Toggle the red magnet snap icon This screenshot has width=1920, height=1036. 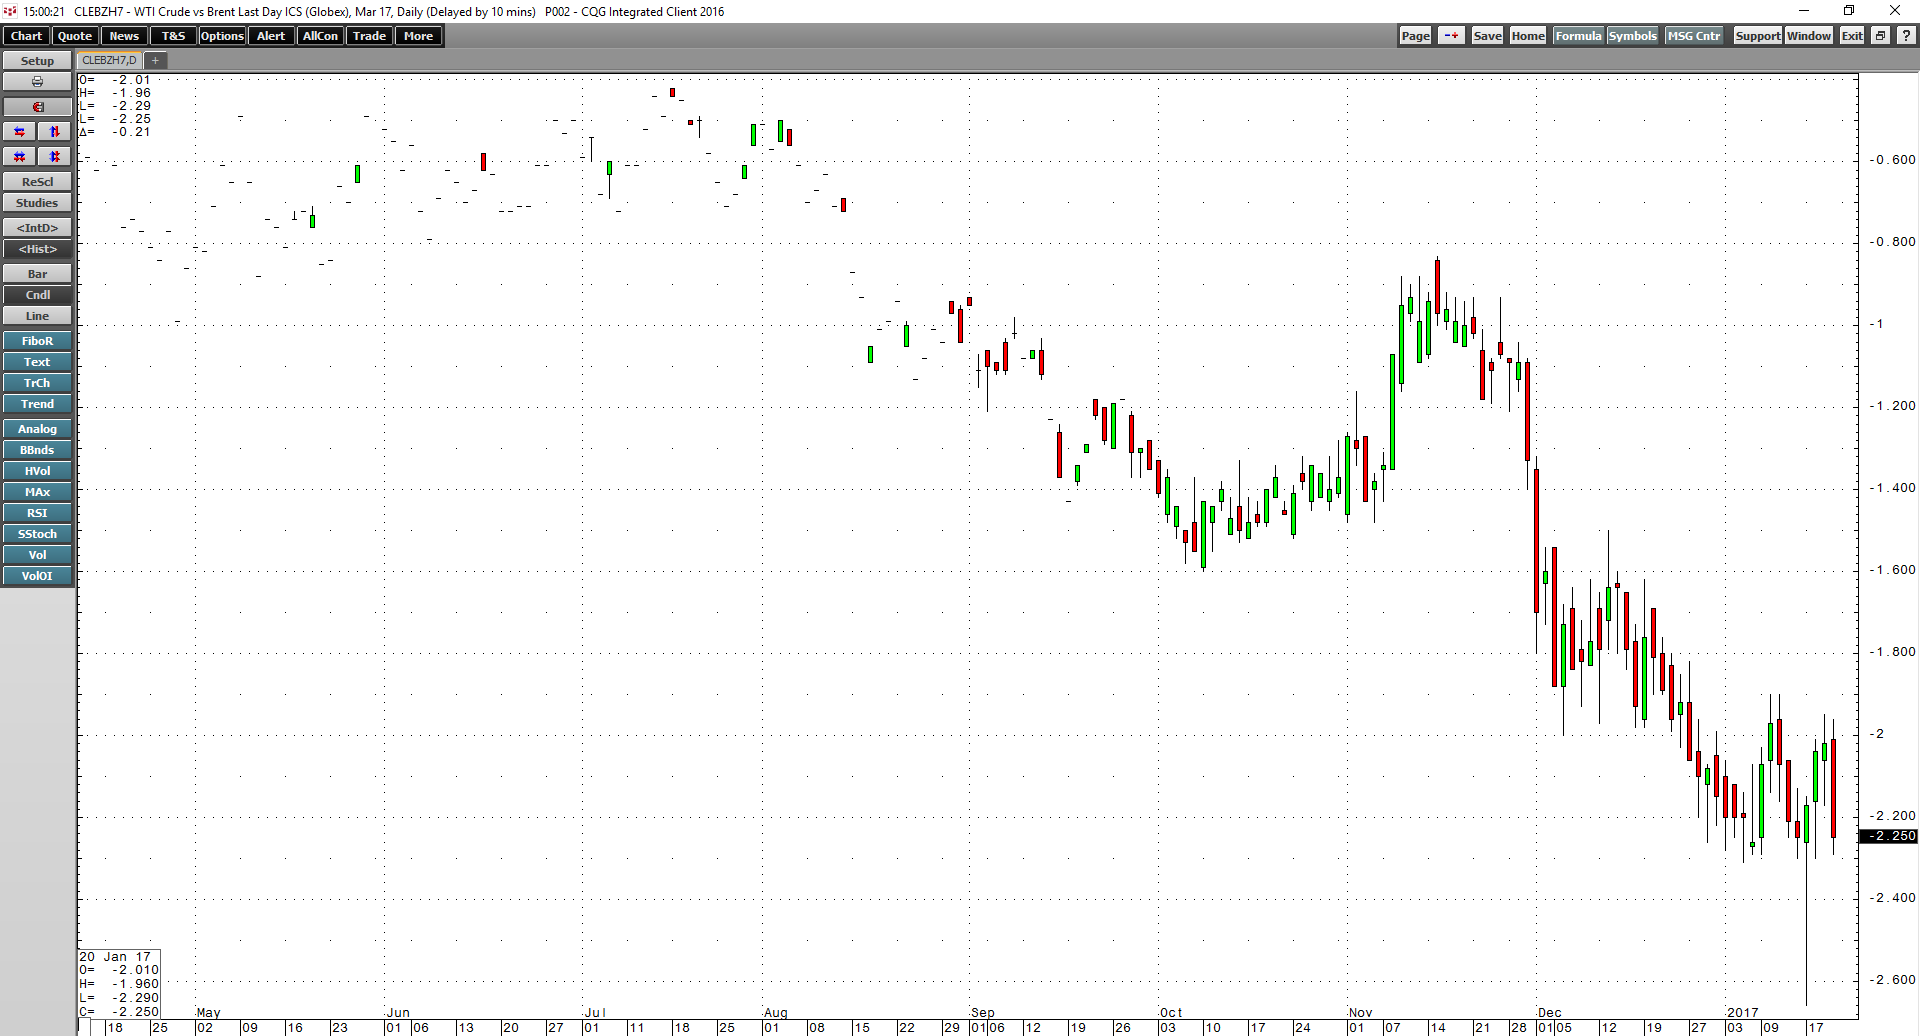point(37,107)
